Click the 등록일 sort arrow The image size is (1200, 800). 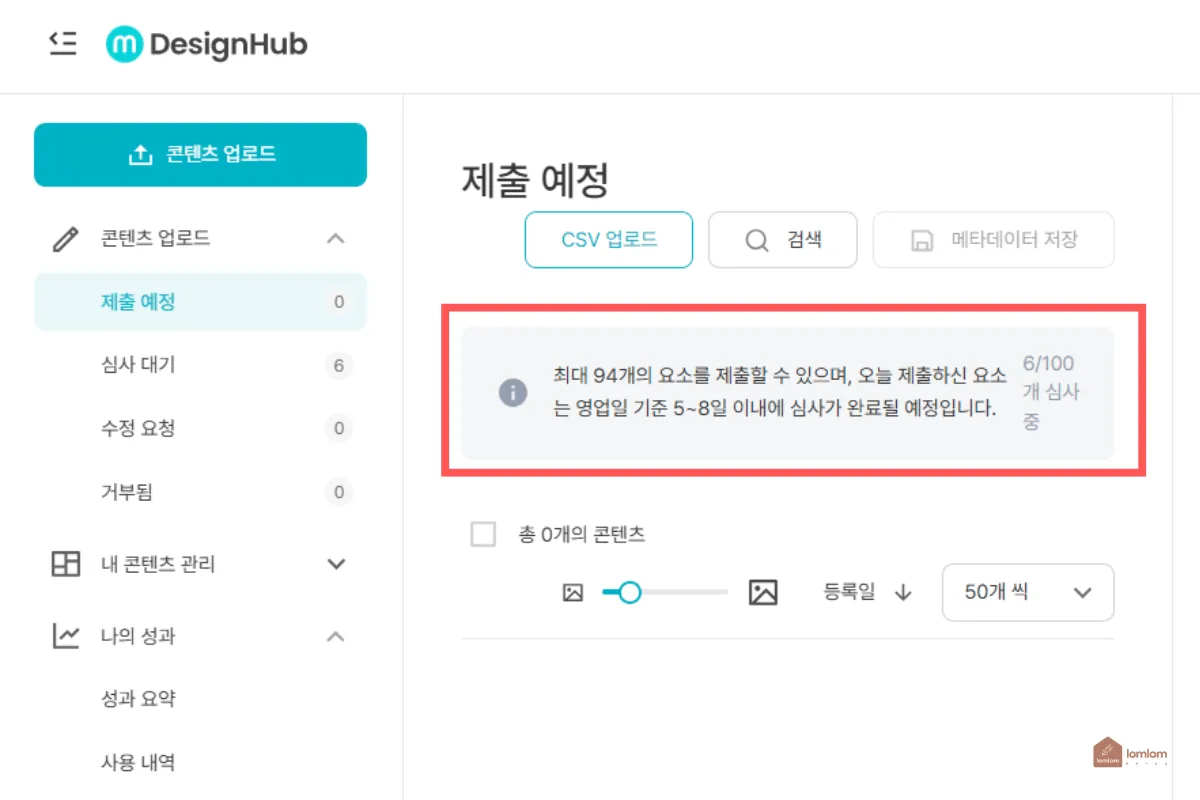tap(903, 592)
